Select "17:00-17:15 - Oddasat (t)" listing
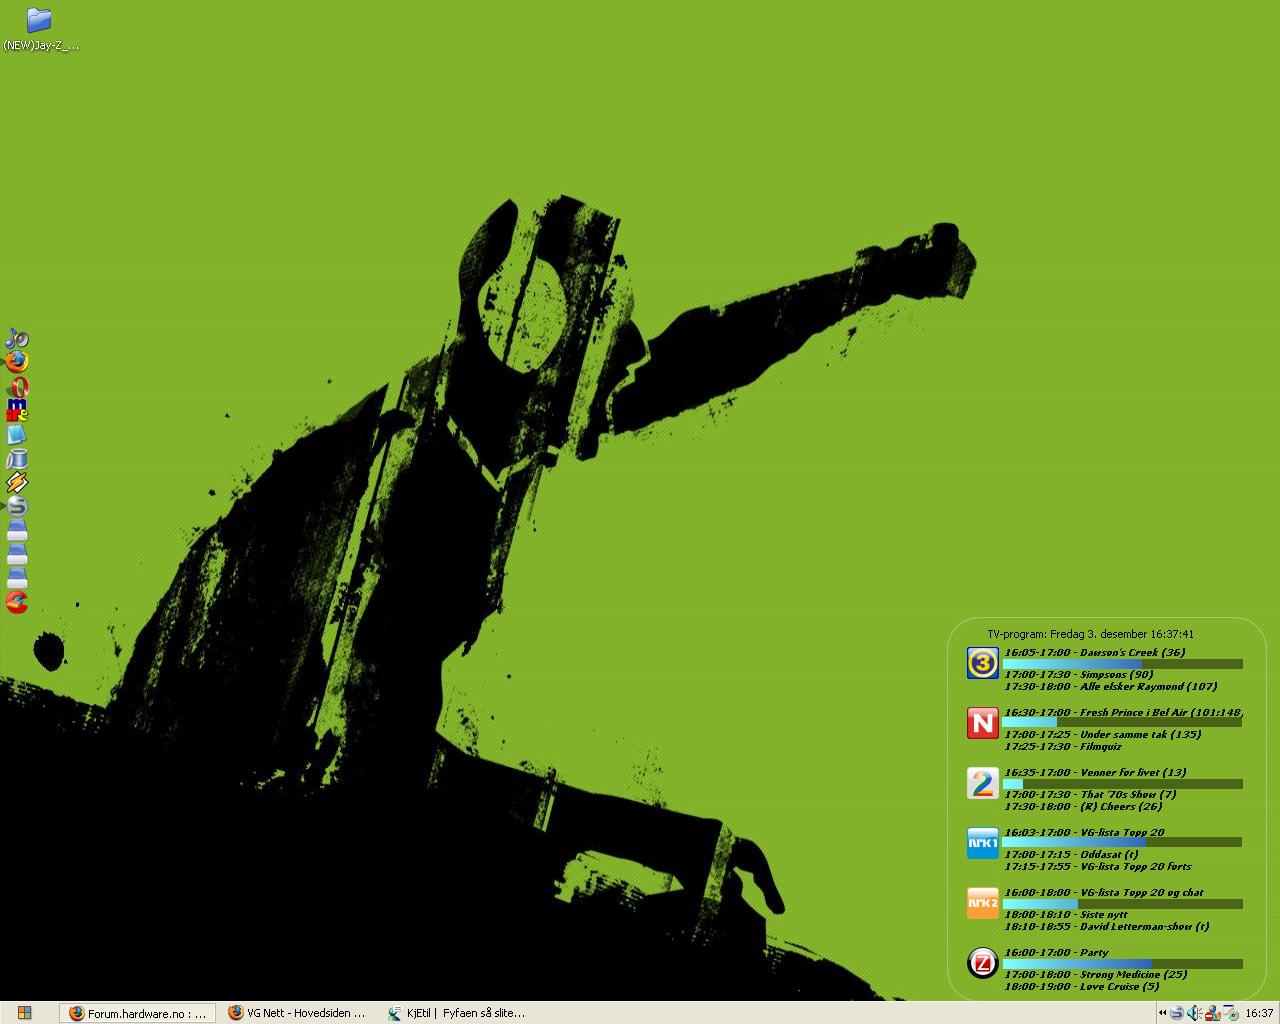Screen dimensions: 1280x1024 coord(1071,855)
